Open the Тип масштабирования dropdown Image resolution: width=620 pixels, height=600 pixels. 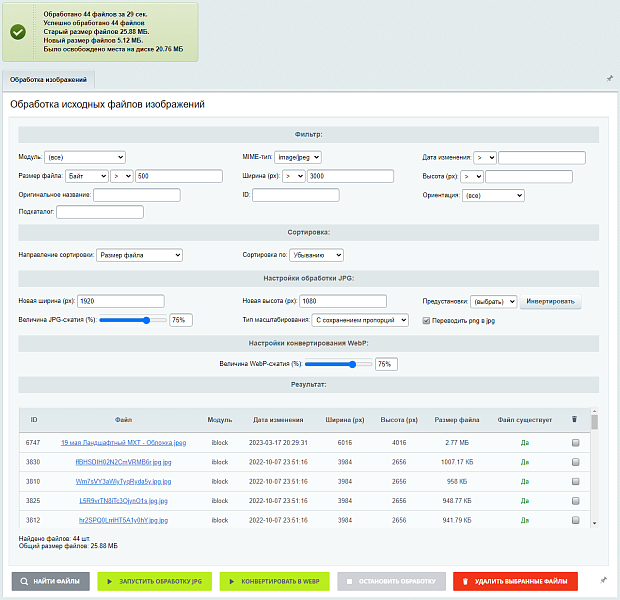(x=360, y=320)
